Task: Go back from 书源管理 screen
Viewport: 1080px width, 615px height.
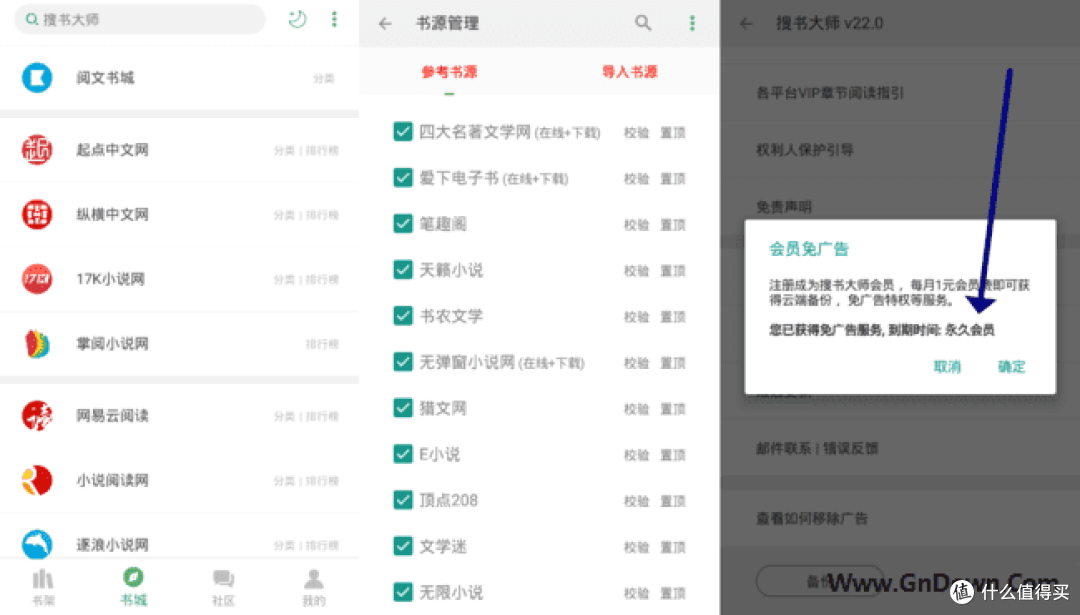Action: [x=385, y=23]
